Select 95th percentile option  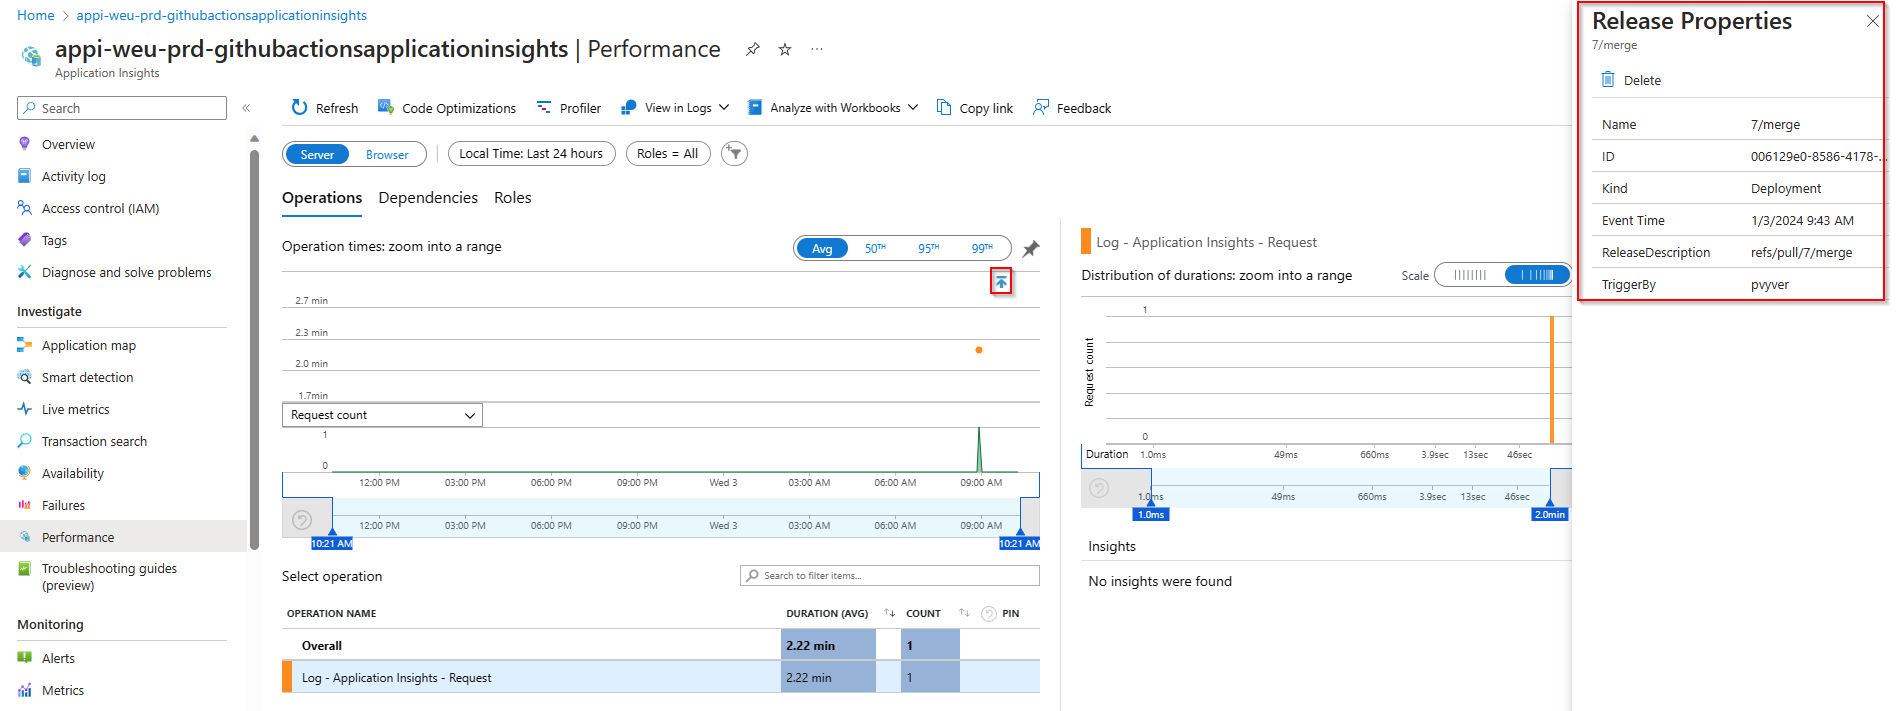tap(928, 248)
